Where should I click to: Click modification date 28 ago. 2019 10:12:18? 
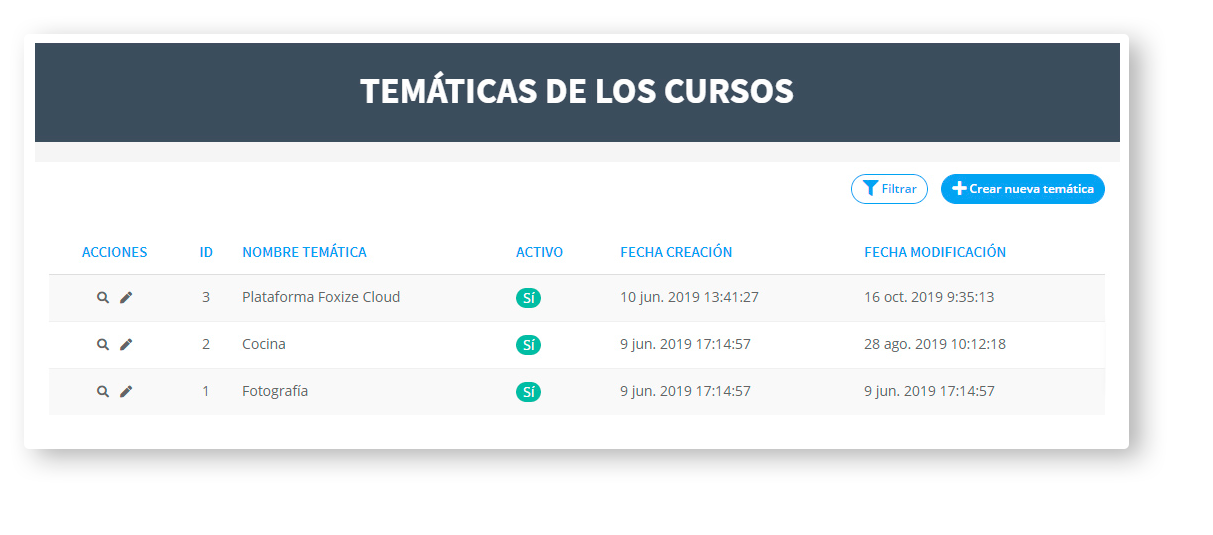935,344
